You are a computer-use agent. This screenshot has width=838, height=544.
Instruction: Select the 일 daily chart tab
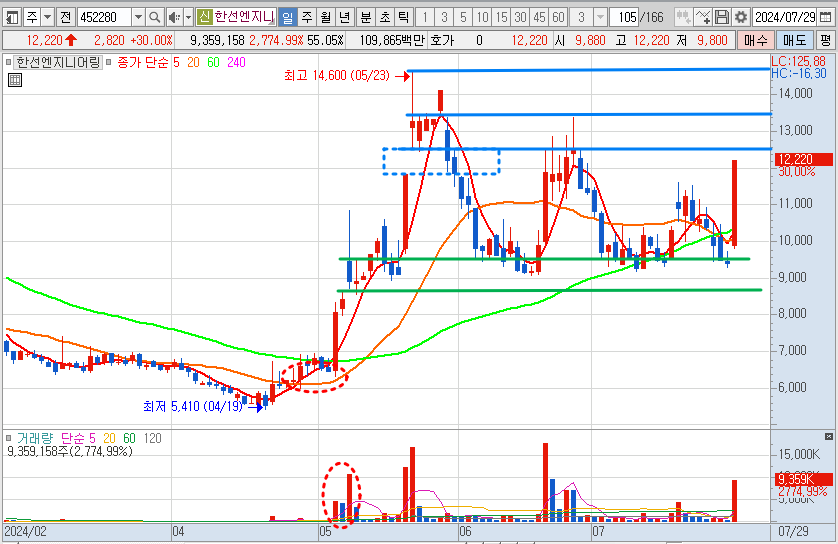(288, 18)
